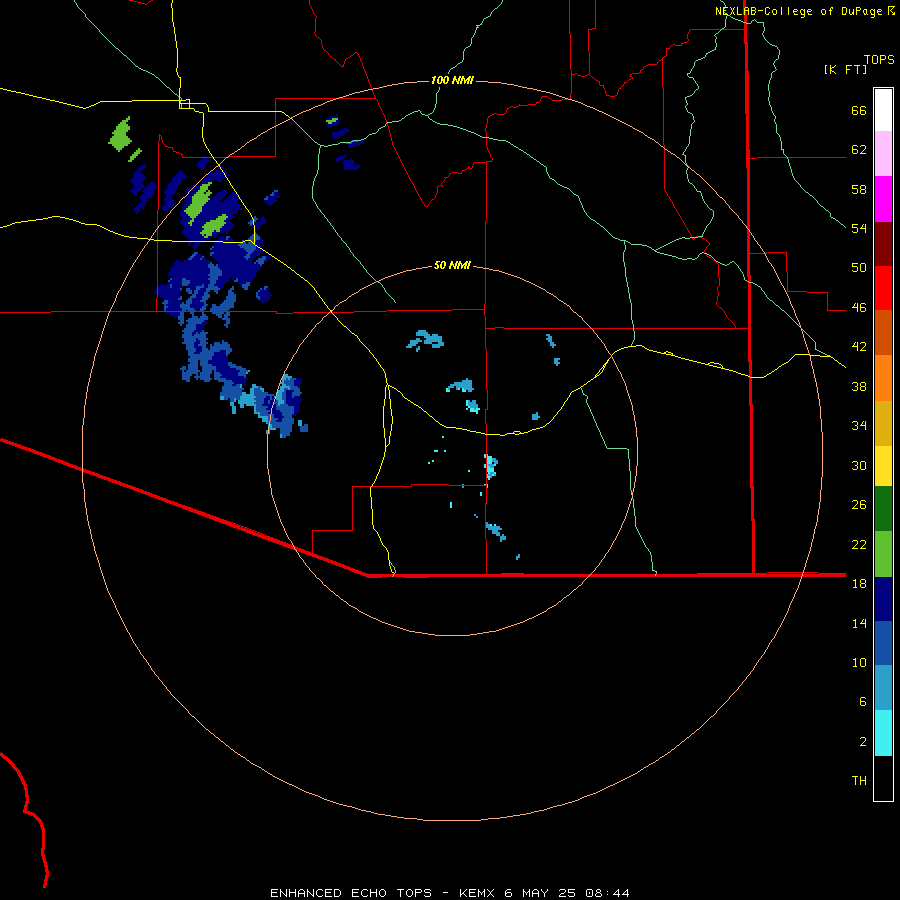
Task: Select the light pink scale swatch
Action: click(883, 154)
